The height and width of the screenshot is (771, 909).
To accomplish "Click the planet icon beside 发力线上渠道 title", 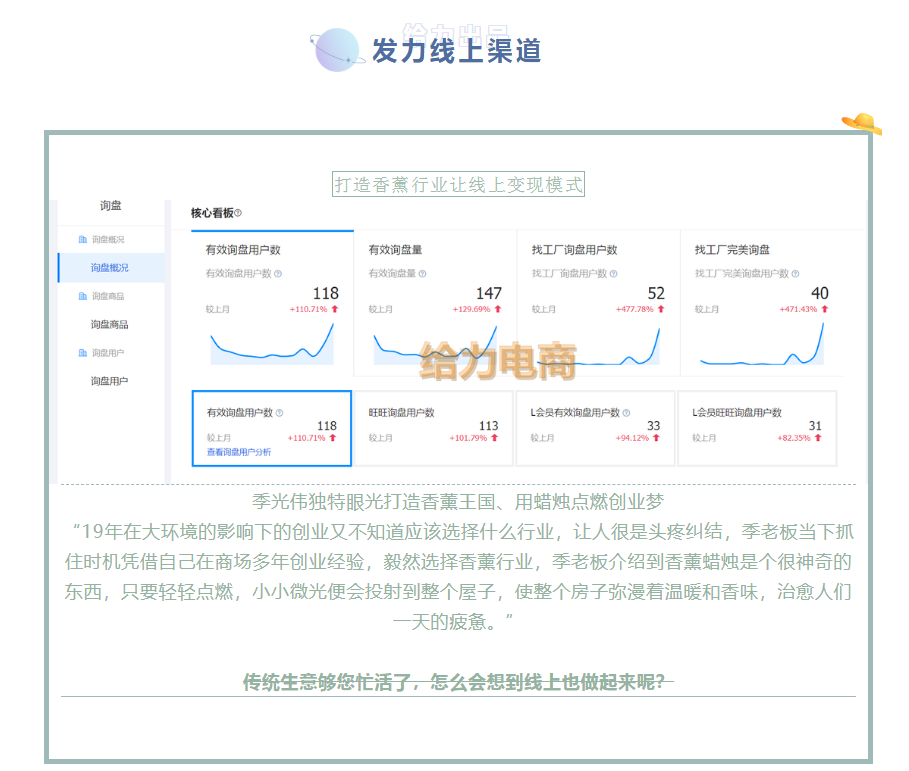I will click(336, 50).
